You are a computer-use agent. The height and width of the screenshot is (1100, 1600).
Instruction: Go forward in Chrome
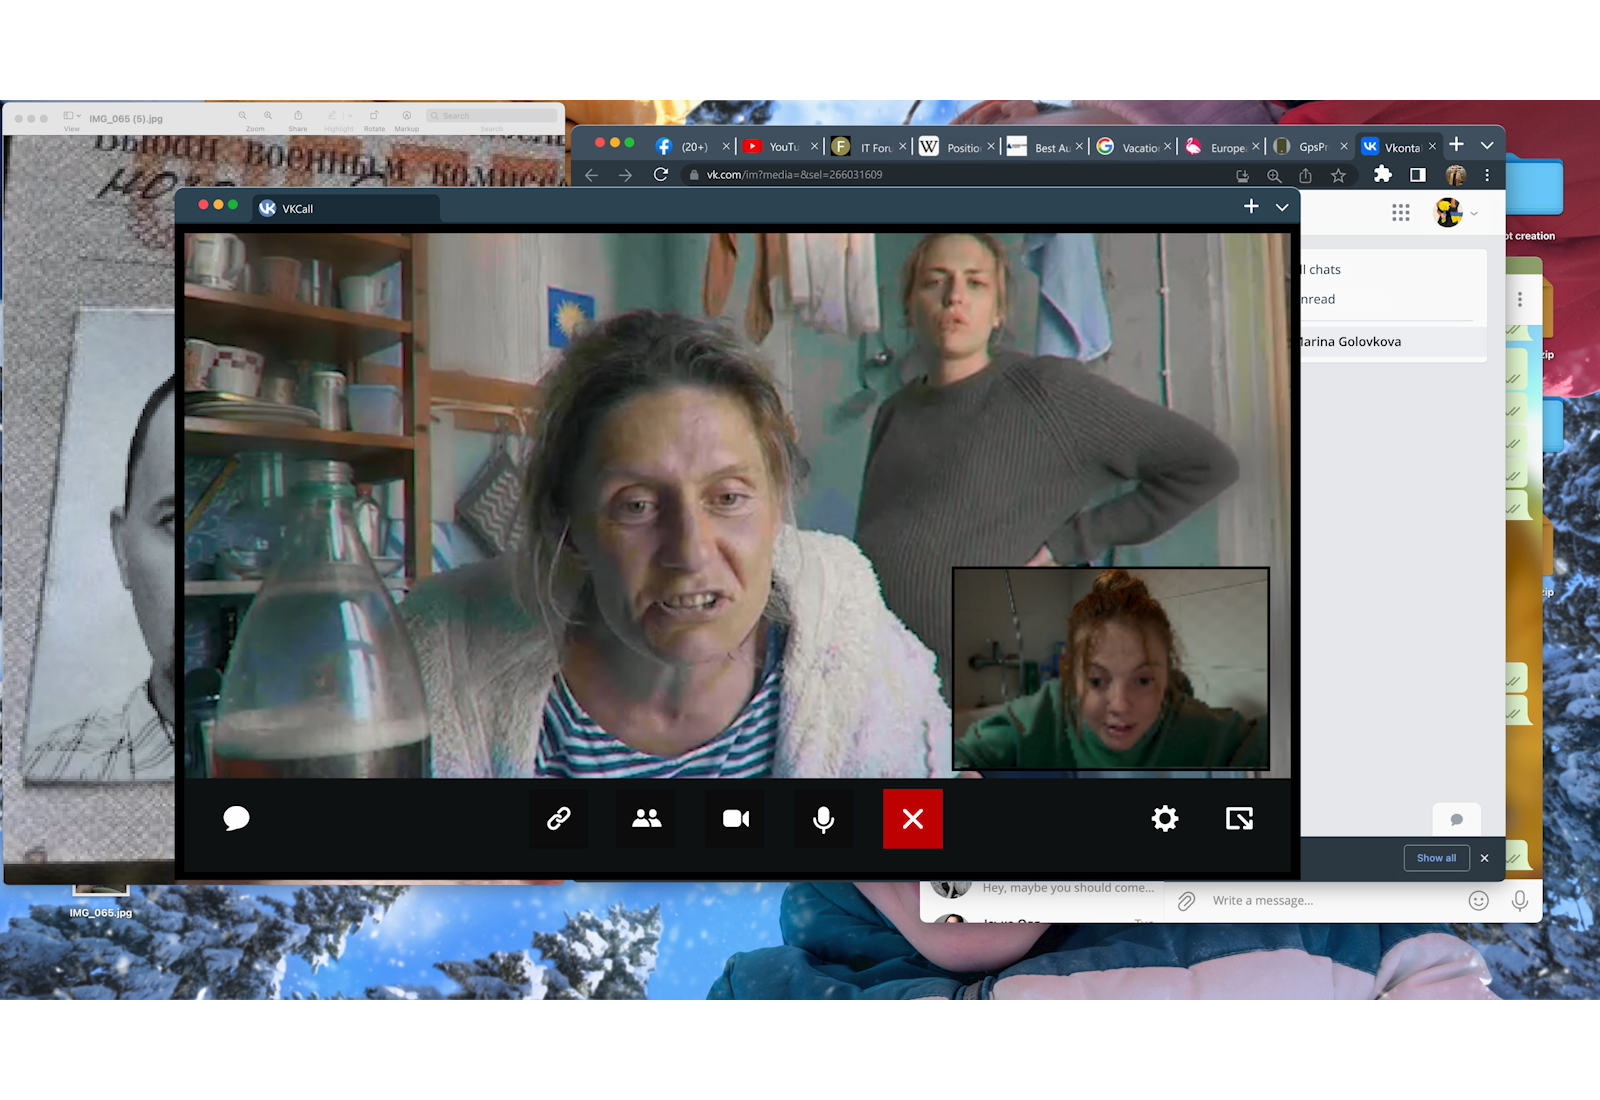[625, 175]
